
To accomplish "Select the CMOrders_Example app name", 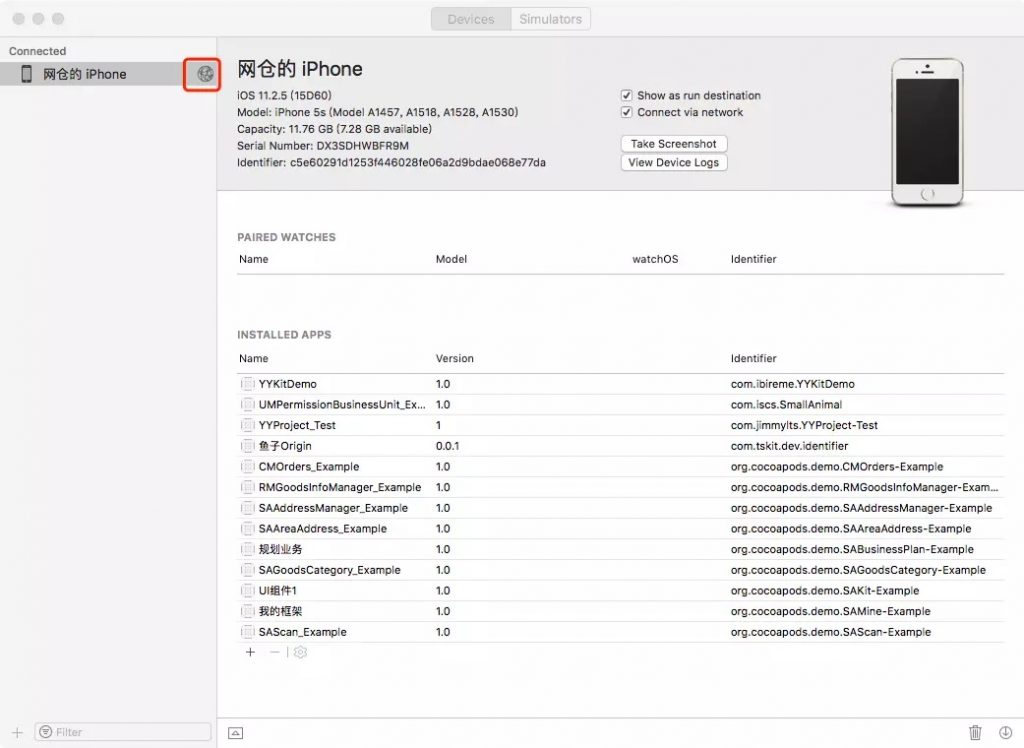I will click(x=309, y=466).
